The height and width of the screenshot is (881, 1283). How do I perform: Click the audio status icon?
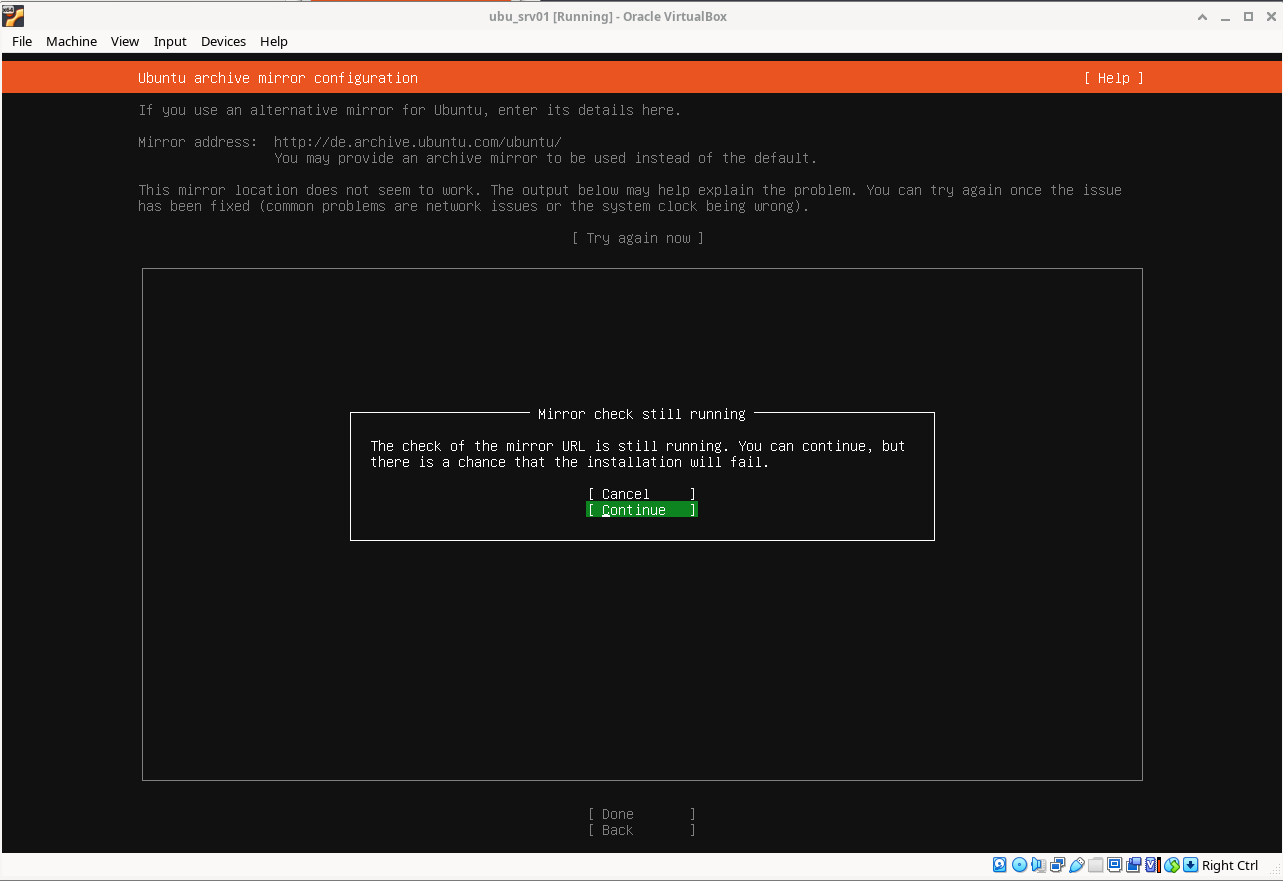[1038, 865]
